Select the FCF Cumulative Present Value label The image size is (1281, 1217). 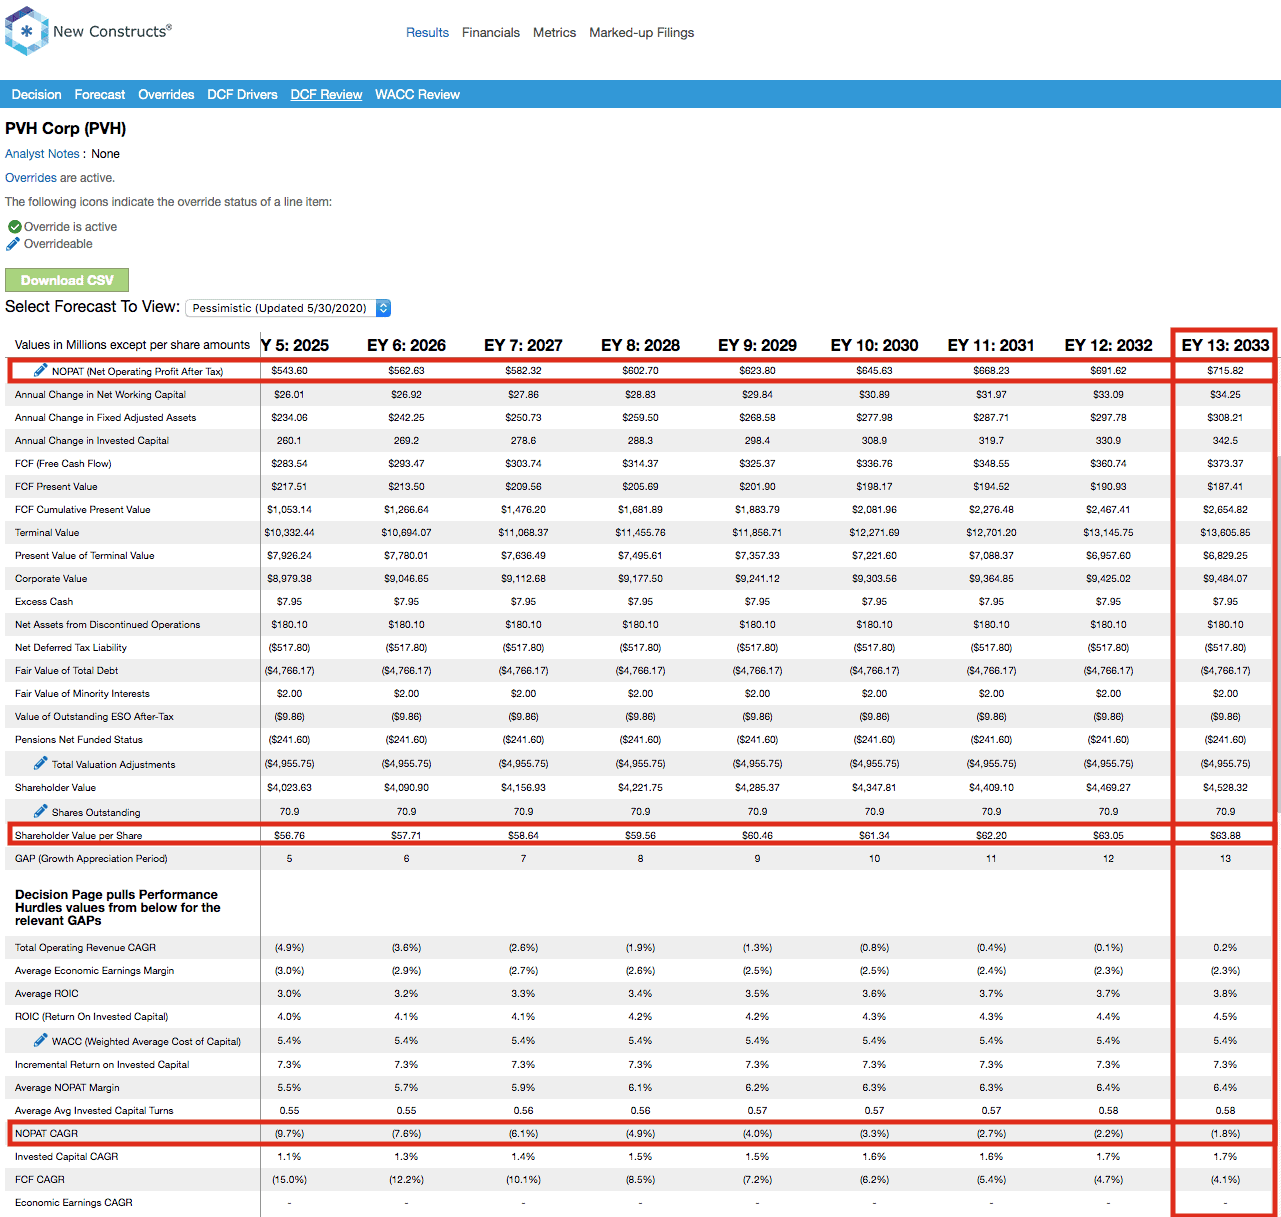tap(83, 509)
